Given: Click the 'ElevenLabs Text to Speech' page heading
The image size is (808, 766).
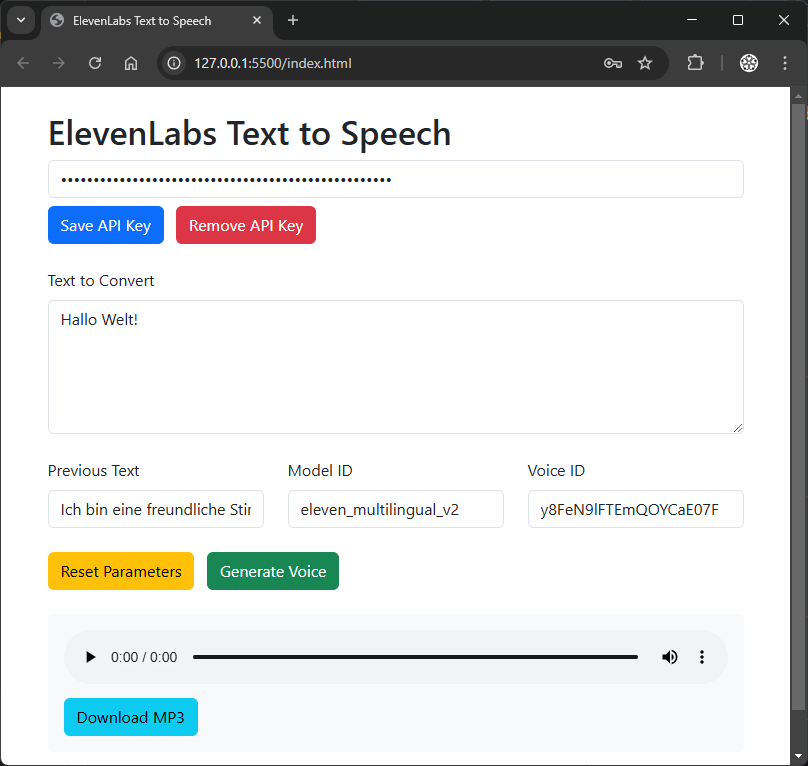Looking at the screenshot, I should [x=249, y=134].
